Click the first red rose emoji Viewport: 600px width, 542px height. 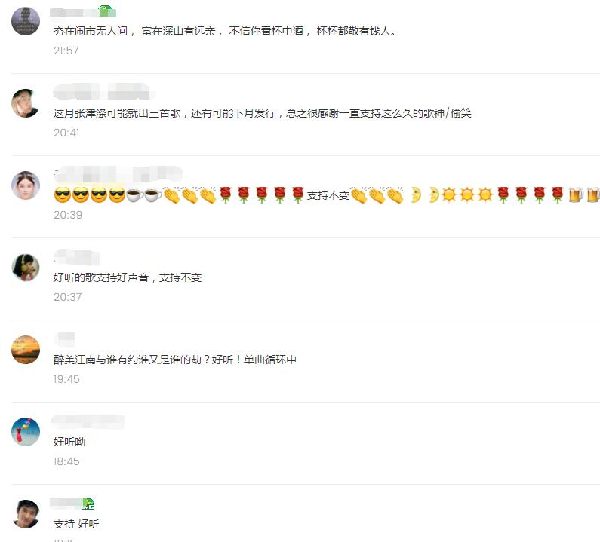[226, 195]
